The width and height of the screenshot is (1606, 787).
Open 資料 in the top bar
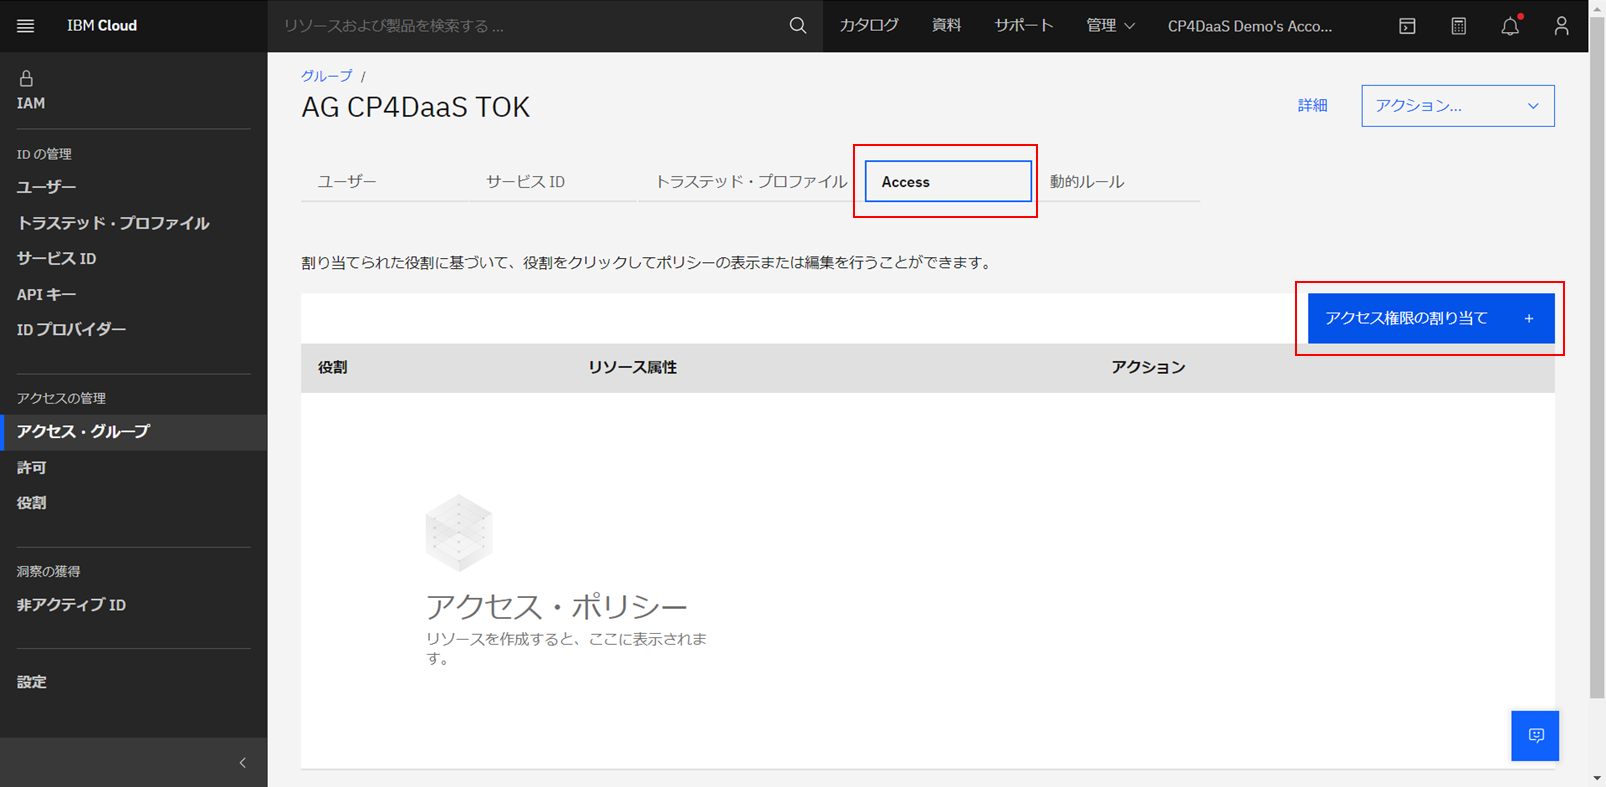click(x=946, y=26)
